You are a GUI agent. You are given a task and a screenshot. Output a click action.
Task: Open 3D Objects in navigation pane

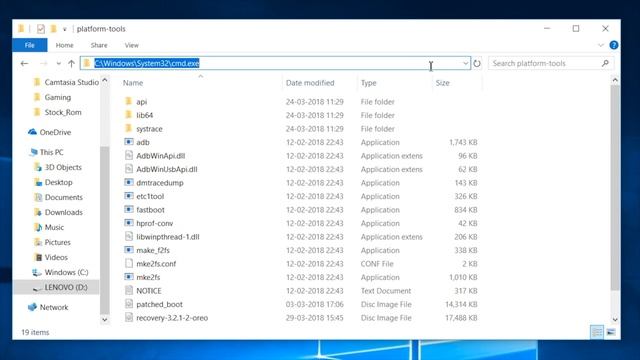(63, 167)
